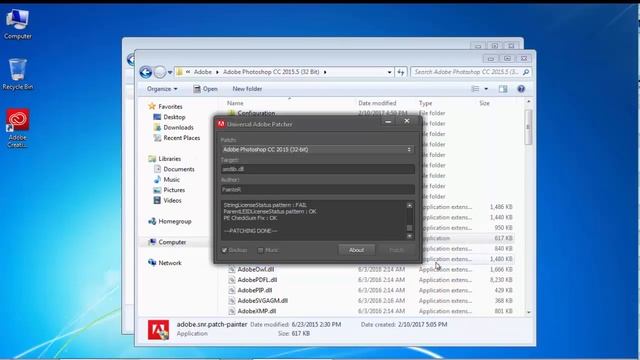The width and height of the screenshot is (640, 360).
Task: Select the AdobePIP.dll file icon
Action: [x=231, y=290]
